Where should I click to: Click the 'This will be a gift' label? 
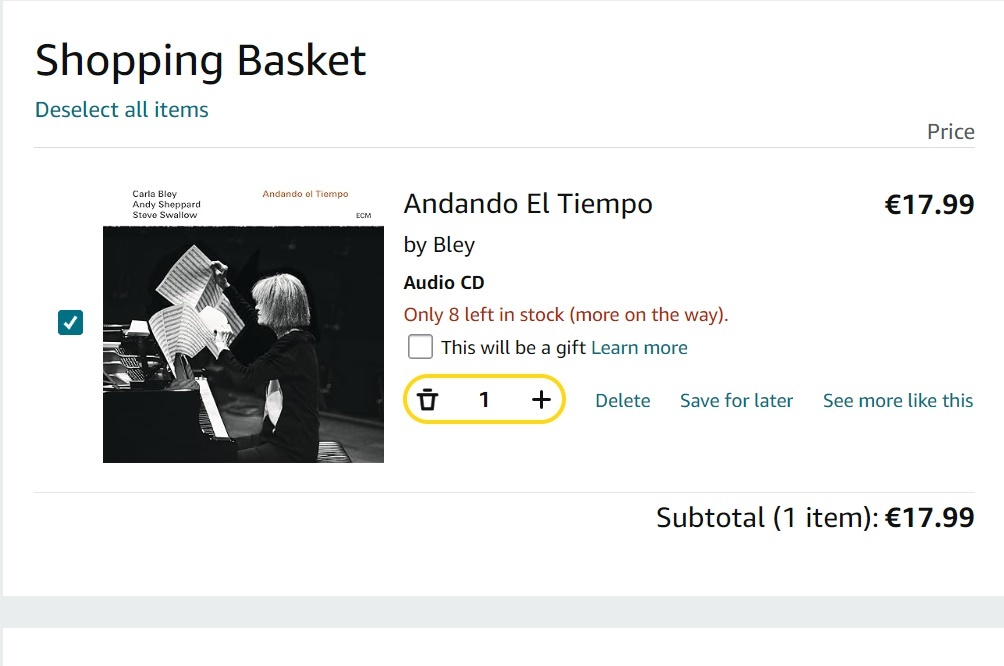coord(513,348)
